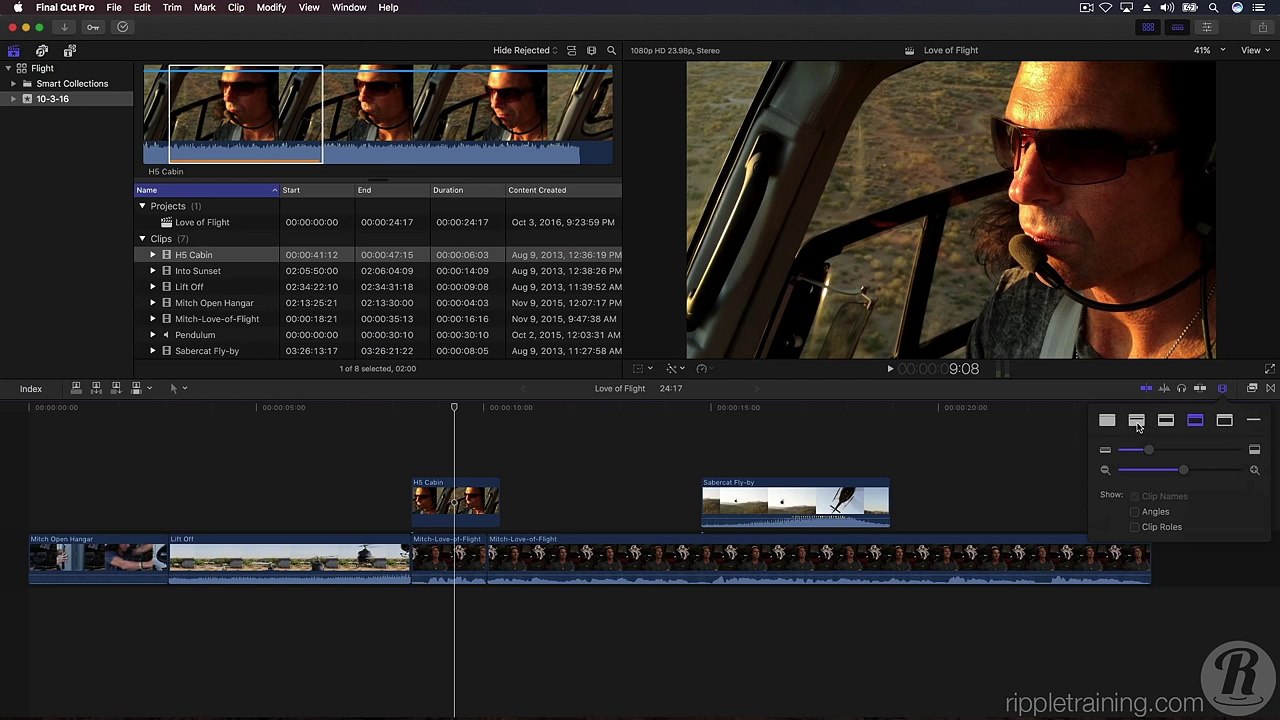Open the Mark menu
The image size is (1280, 720).
(x=204, y=7)
